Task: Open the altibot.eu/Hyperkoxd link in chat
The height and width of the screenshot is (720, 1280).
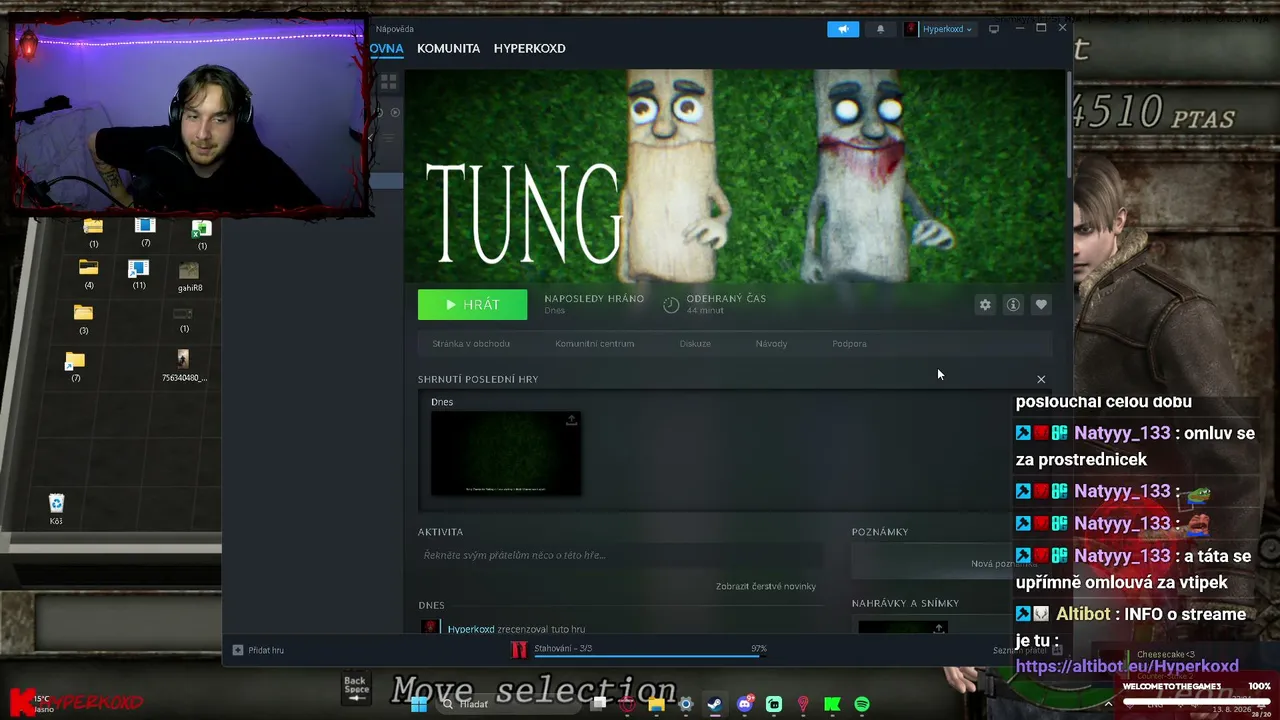Action: [1127, 666]
